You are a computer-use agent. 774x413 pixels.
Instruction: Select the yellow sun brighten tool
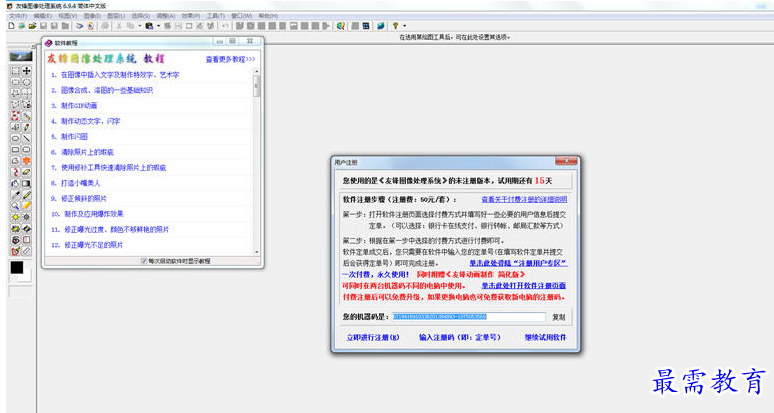(15, 217)
